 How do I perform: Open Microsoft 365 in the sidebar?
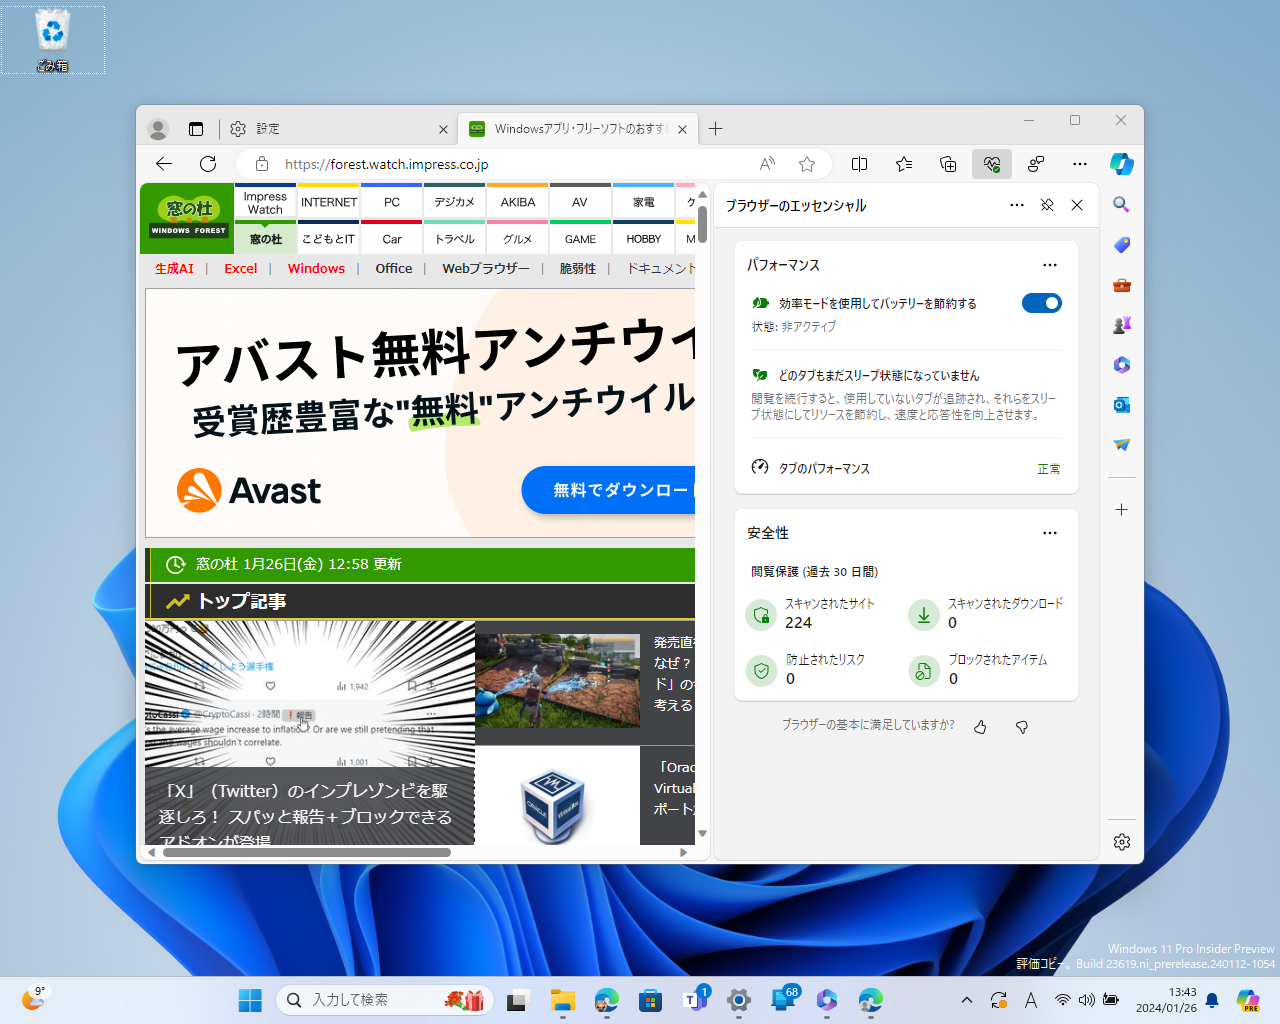click(x=1121, y=364)
